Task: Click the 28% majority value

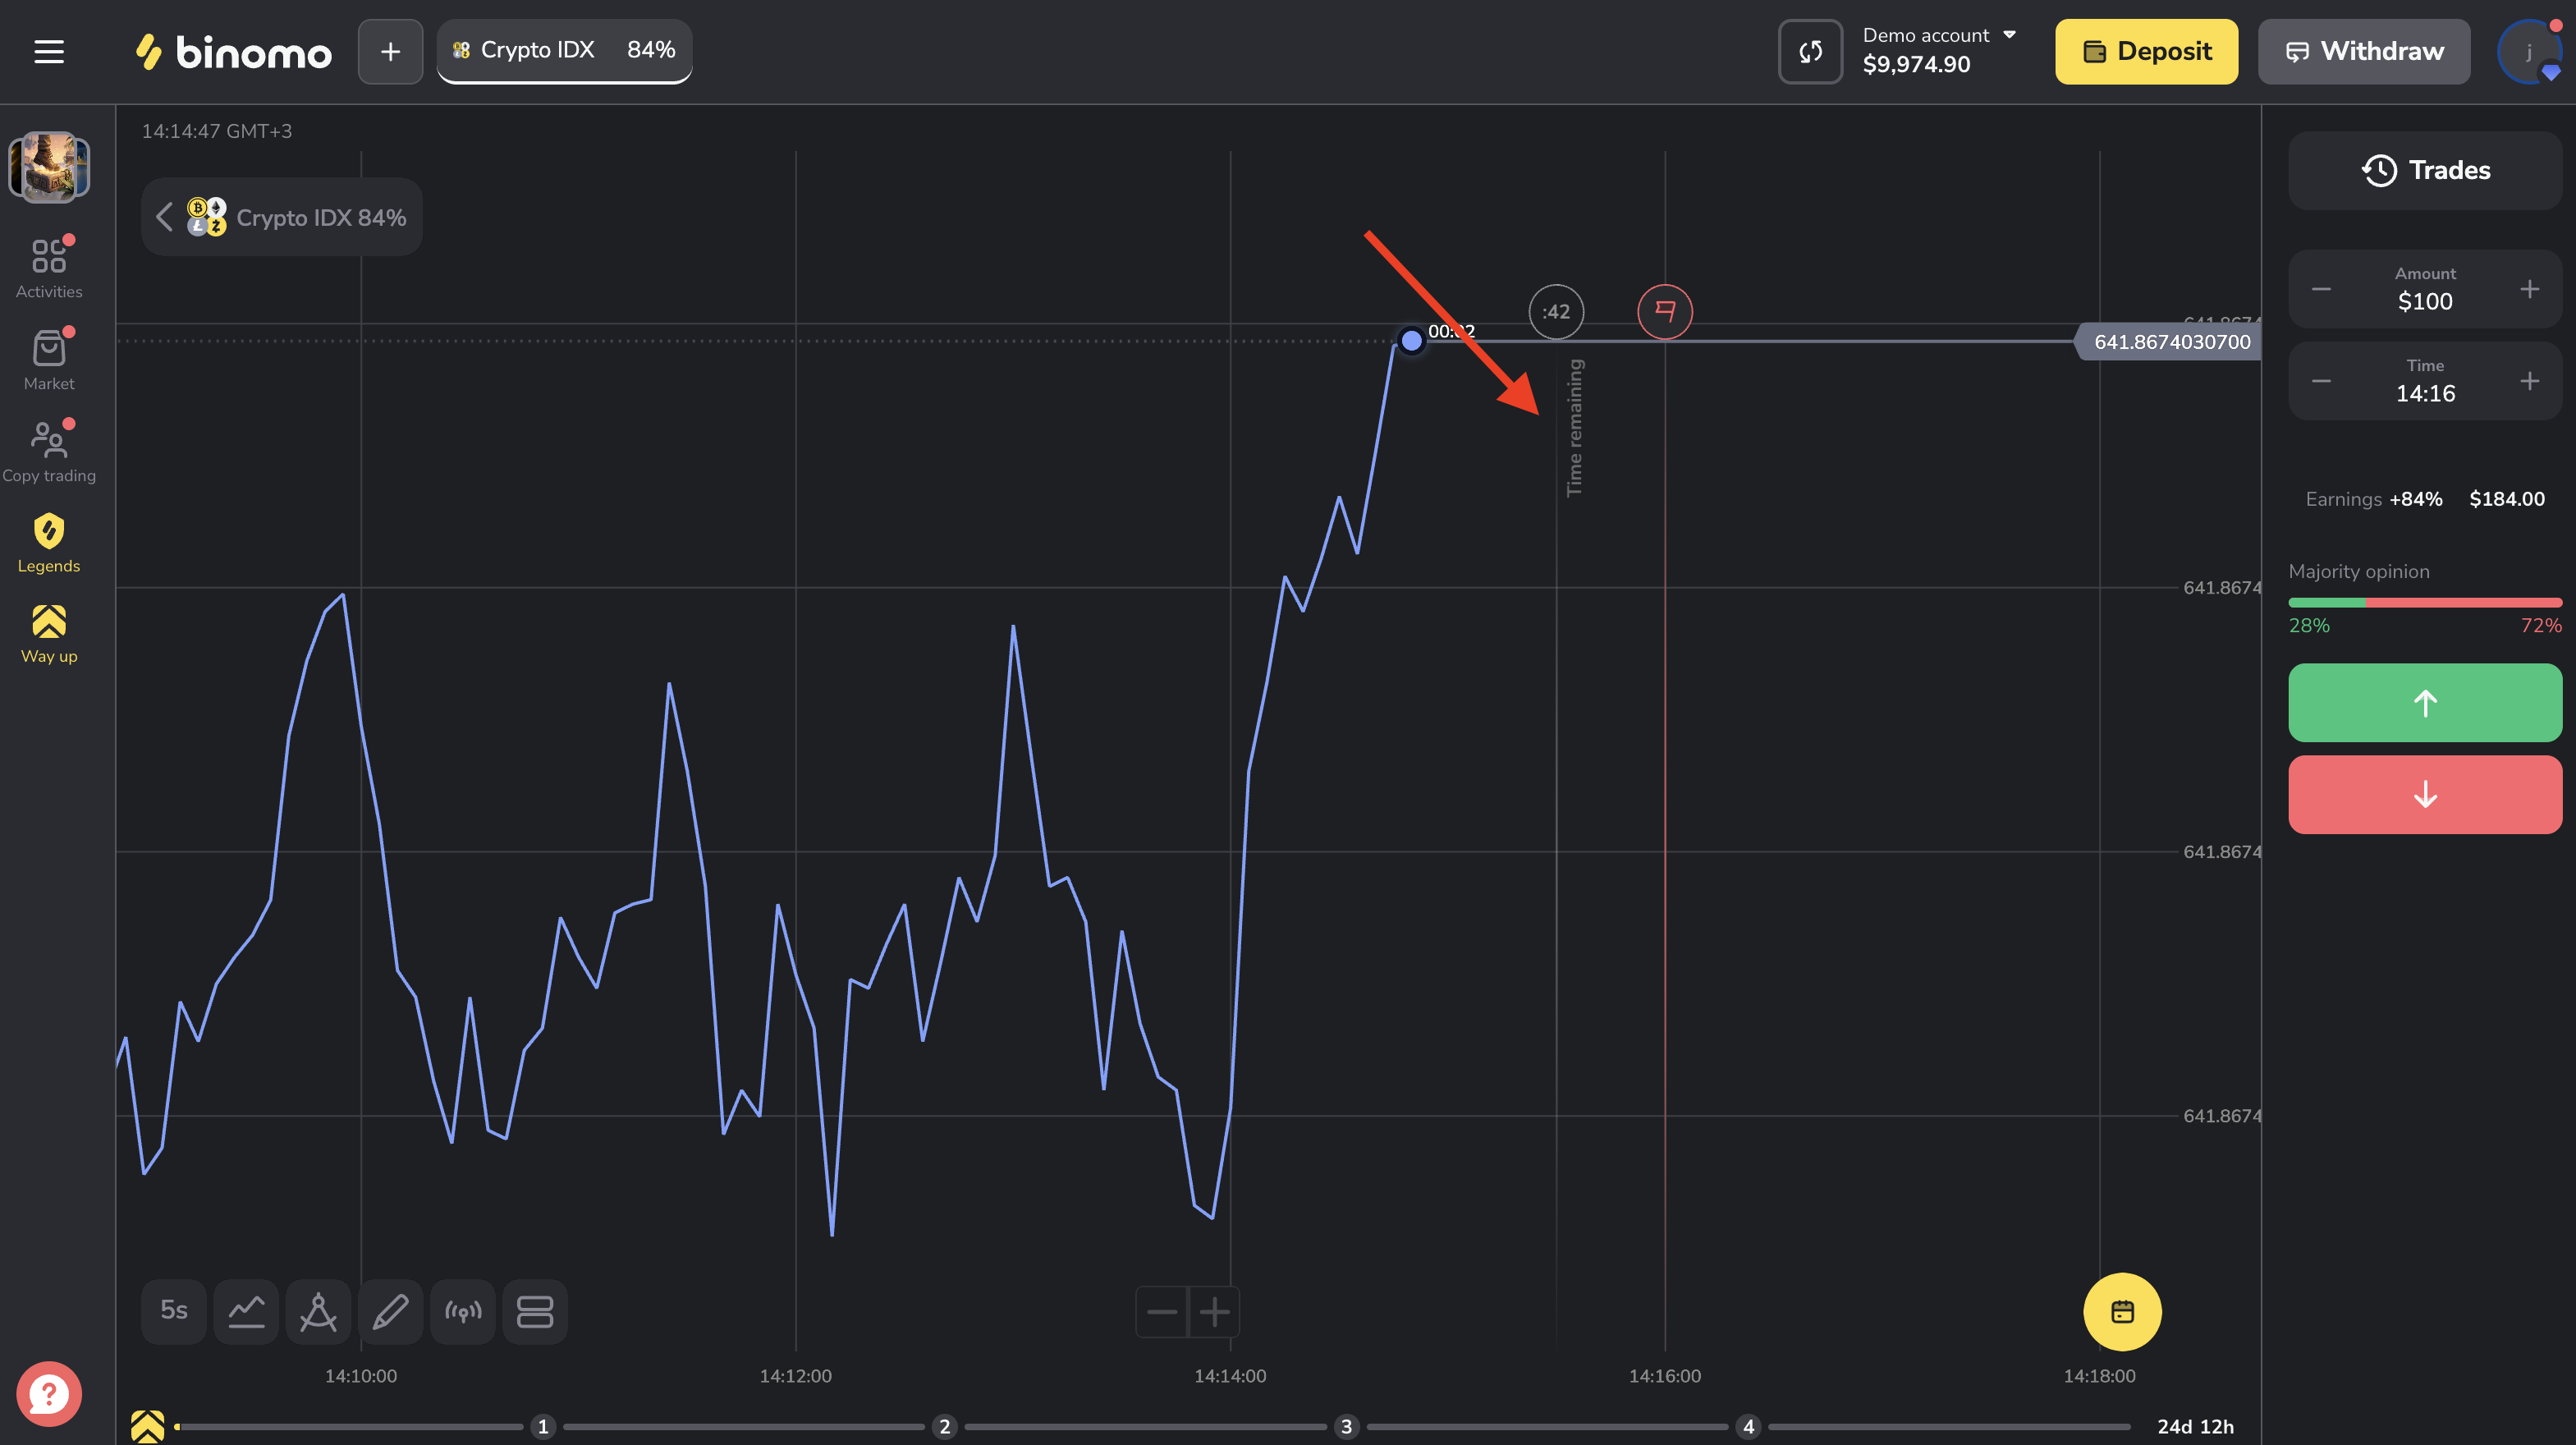Action: 2309,625
